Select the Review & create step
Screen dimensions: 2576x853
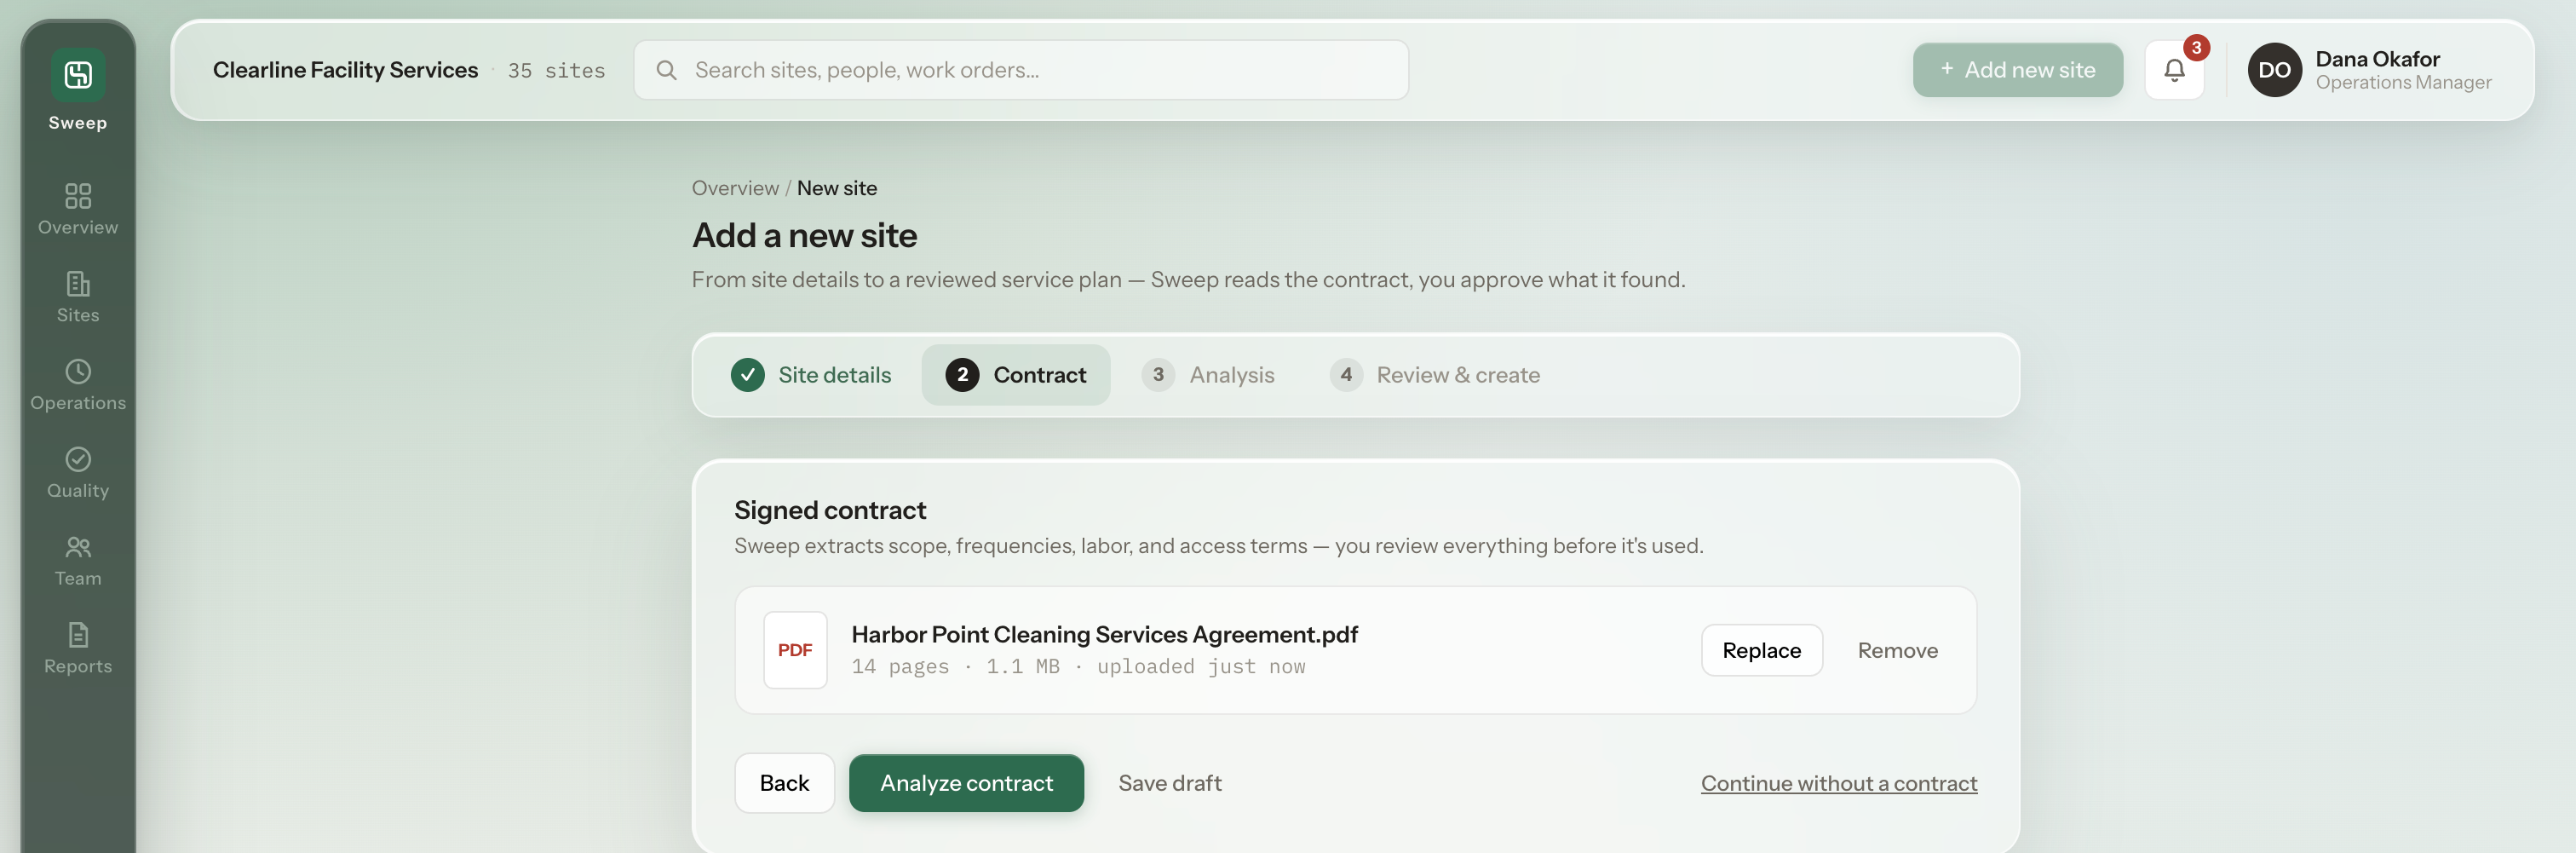point(1435,375)
